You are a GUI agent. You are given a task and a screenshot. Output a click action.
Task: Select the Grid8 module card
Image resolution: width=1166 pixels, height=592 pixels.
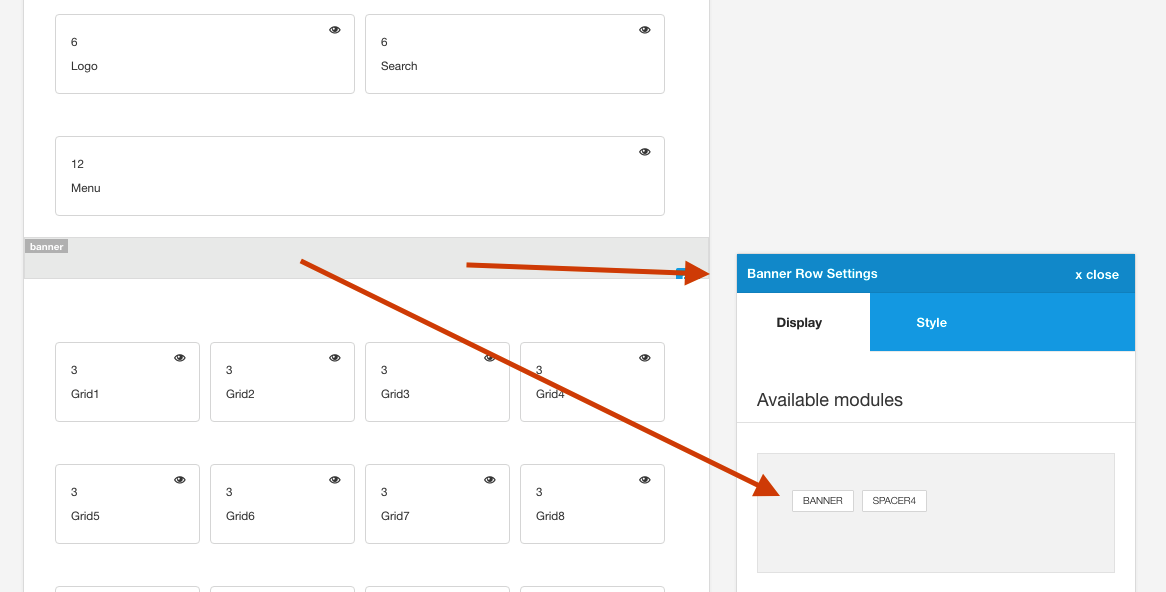593,503
